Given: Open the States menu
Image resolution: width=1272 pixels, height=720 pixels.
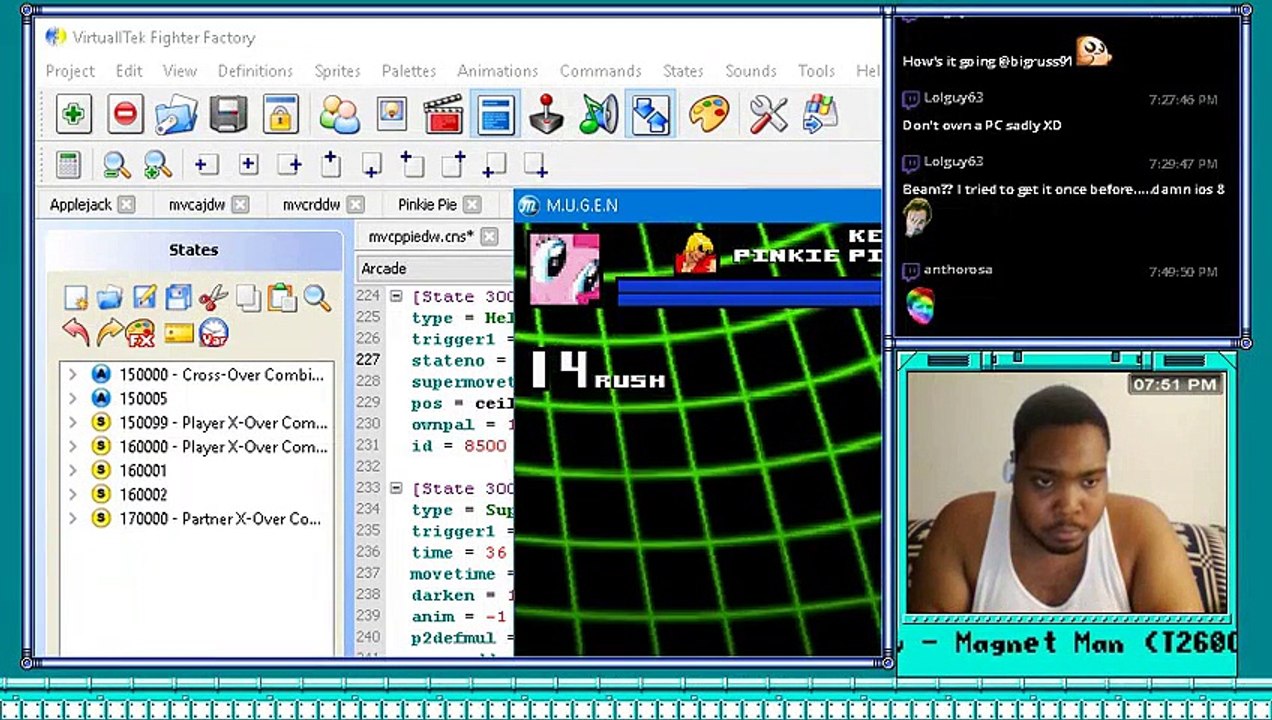Looking at the screenshot, I should 683,71.
